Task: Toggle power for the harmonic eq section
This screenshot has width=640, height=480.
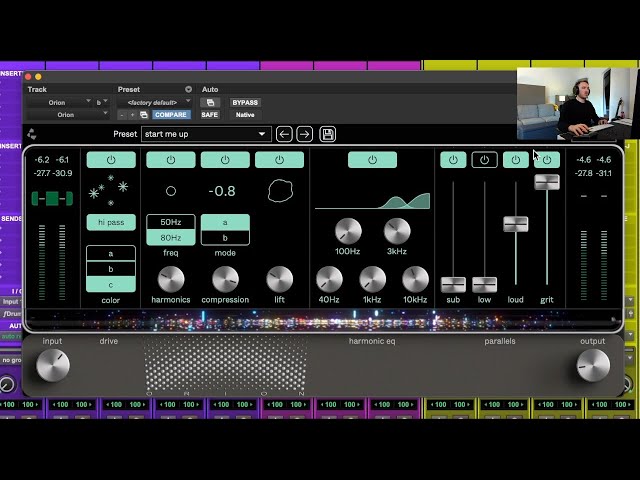Action: pyautogui.click(x=372, y=160)
